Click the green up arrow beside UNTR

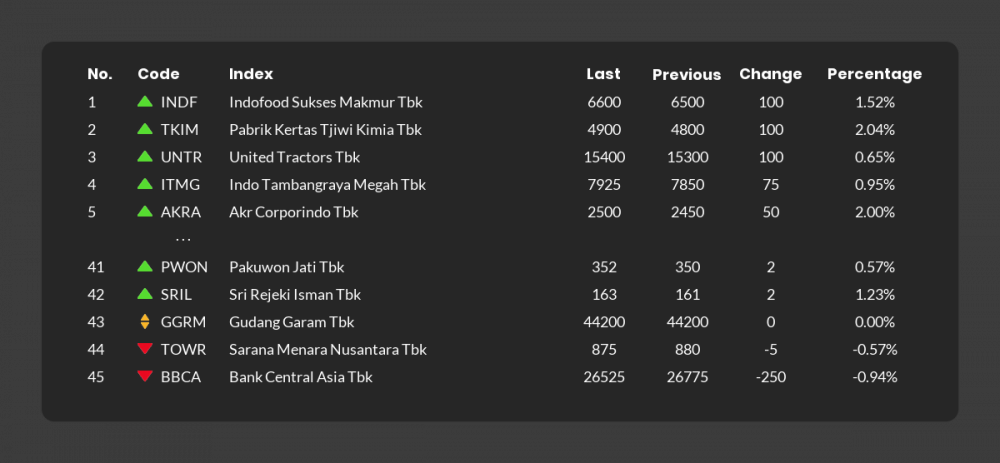click(x=145, y=157)
